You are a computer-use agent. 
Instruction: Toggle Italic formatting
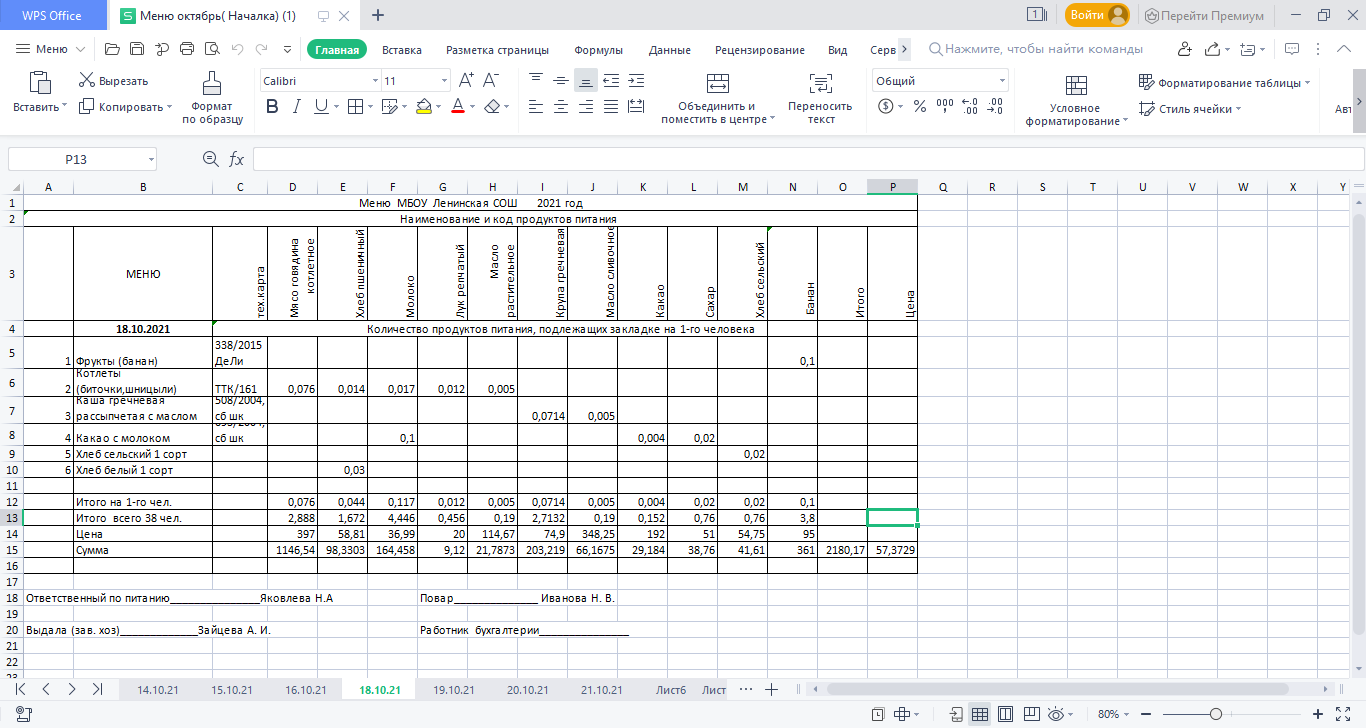point(296,106)
